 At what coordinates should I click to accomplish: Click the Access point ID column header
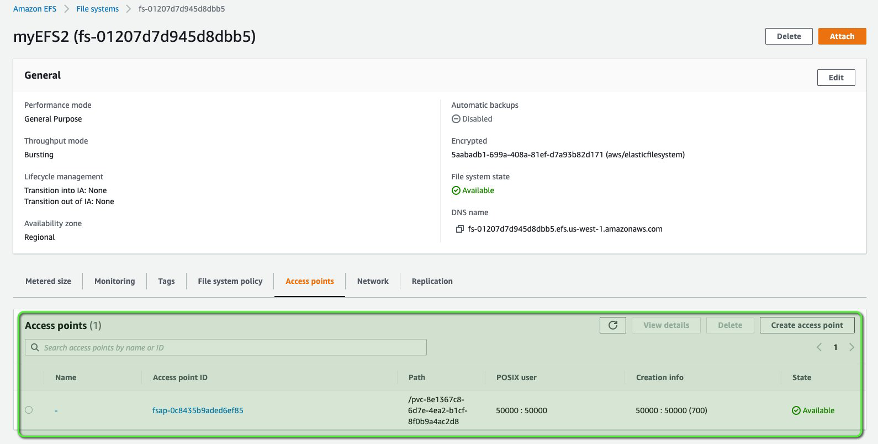coord(180,378)
